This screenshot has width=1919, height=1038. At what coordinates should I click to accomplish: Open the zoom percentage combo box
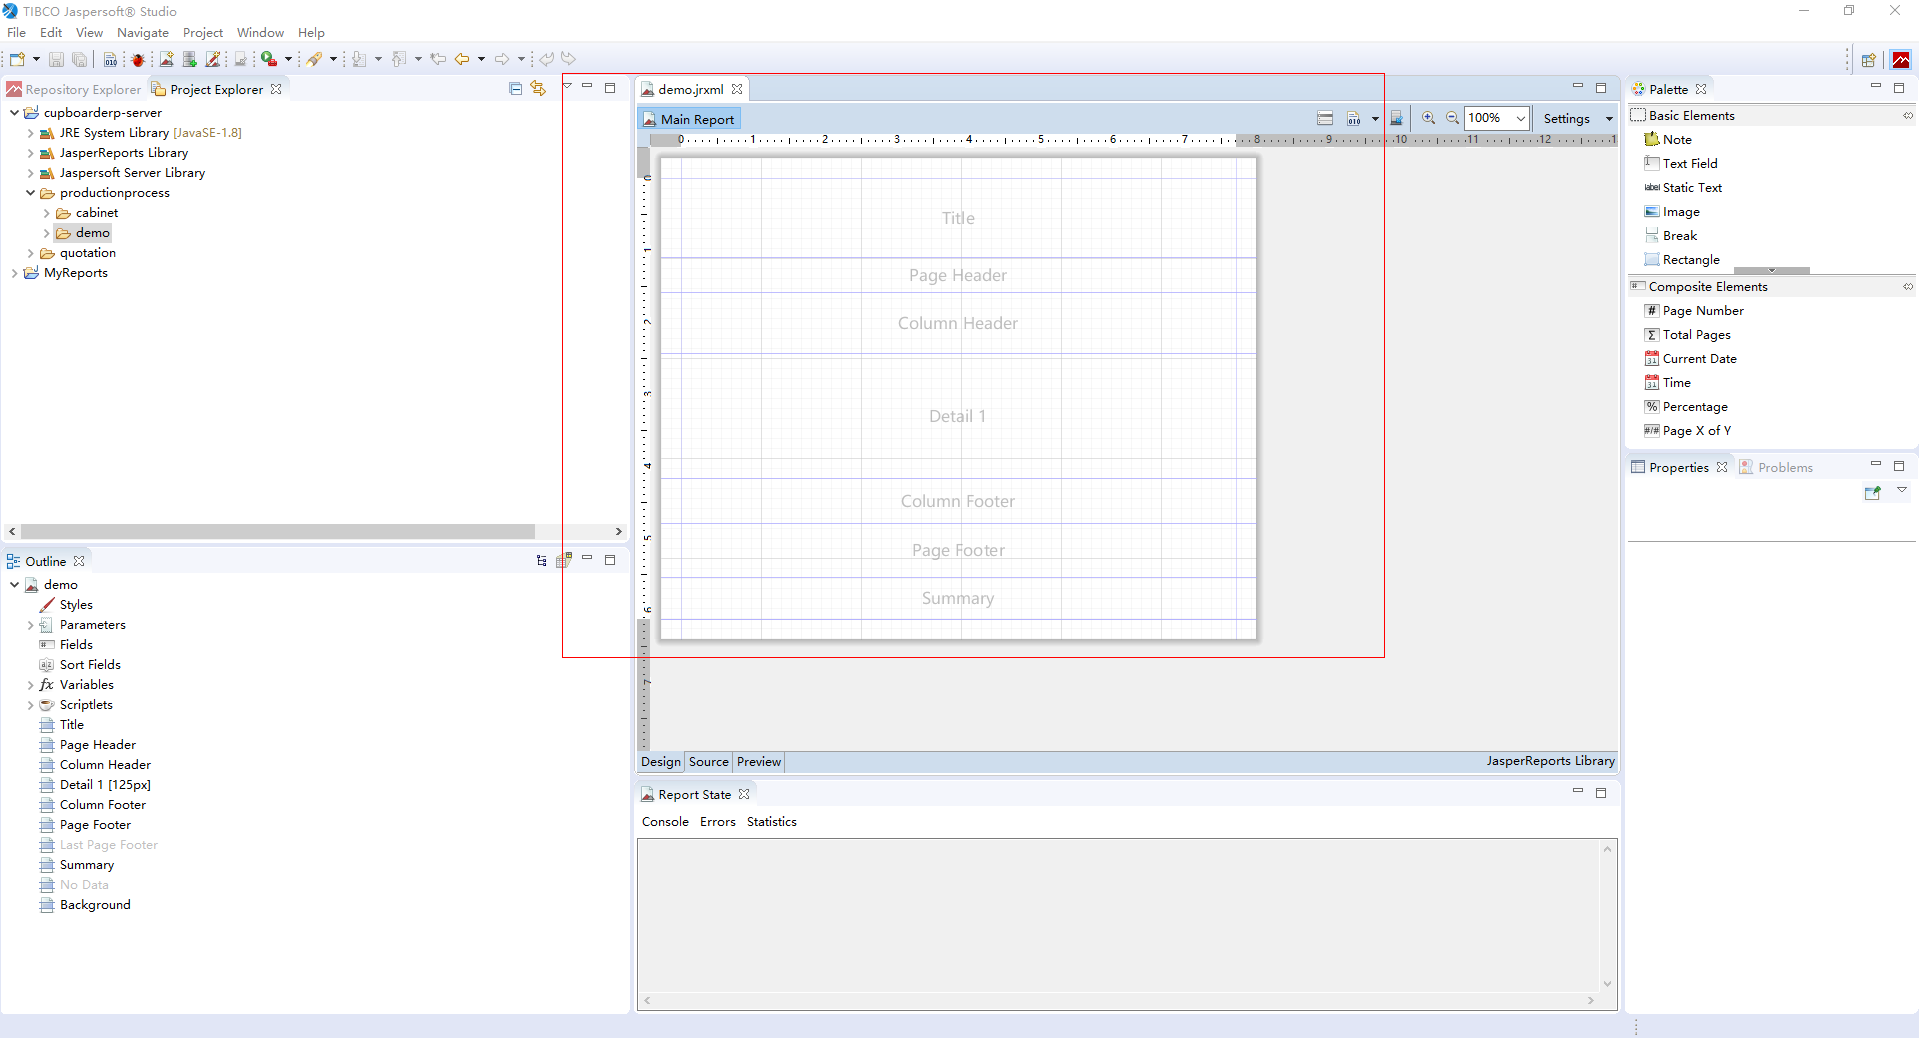[1497, 118]
